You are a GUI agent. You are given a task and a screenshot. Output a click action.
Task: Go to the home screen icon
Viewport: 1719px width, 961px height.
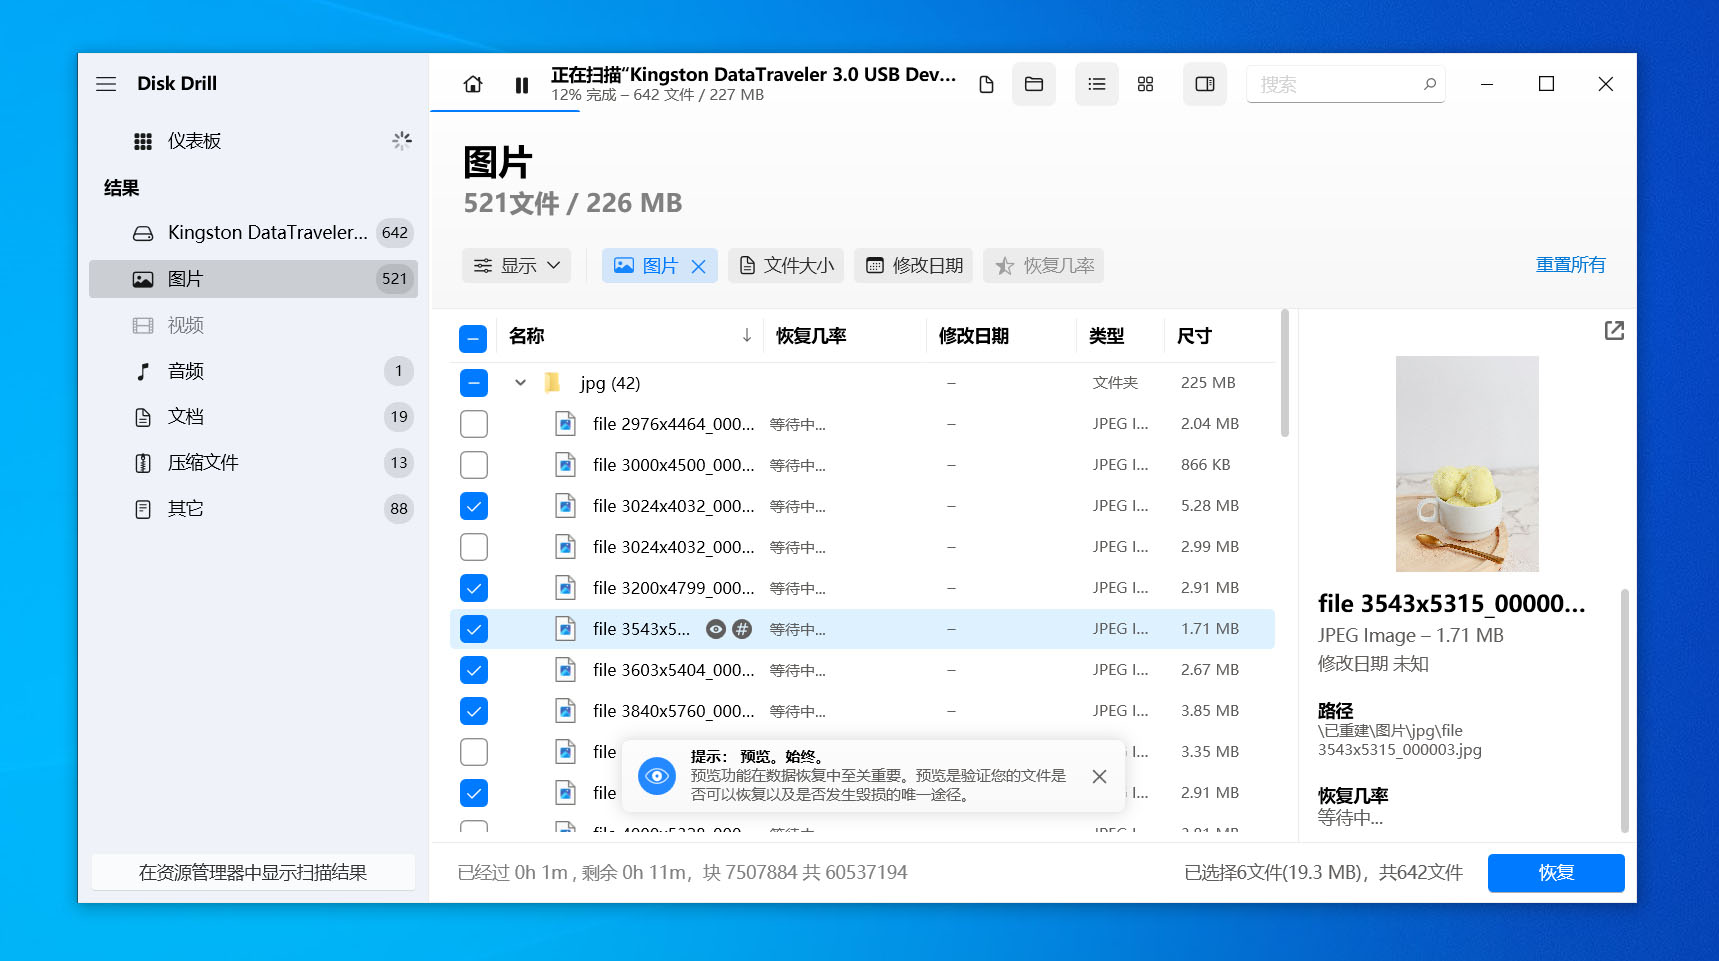point(473,85)
